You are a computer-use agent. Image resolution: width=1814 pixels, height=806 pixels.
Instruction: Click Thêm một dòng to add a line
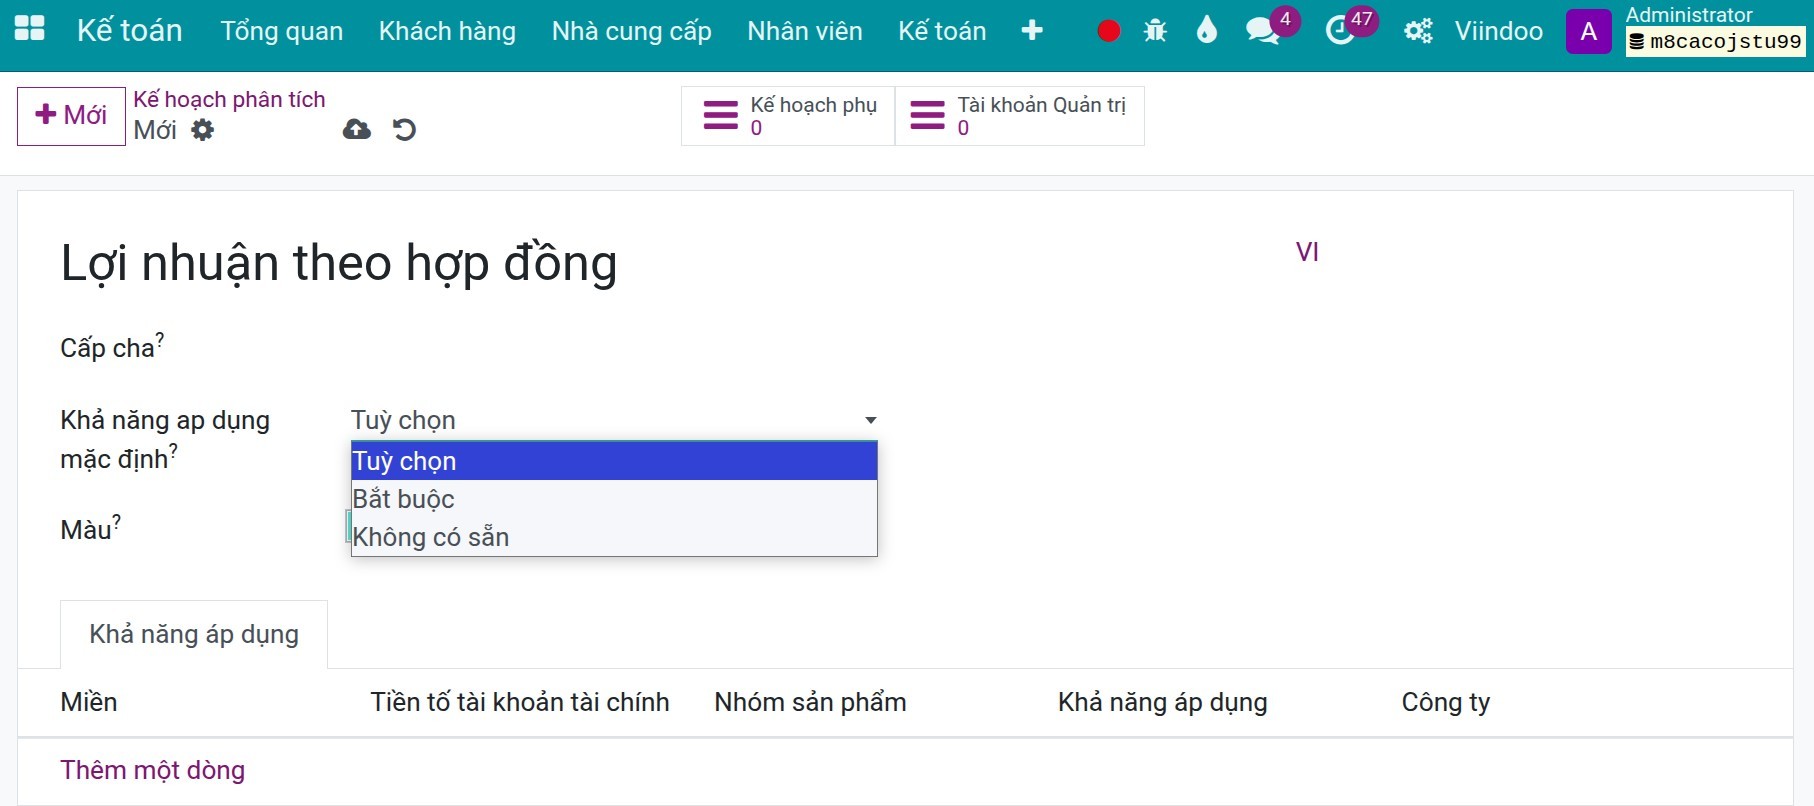tap(153, 770)
